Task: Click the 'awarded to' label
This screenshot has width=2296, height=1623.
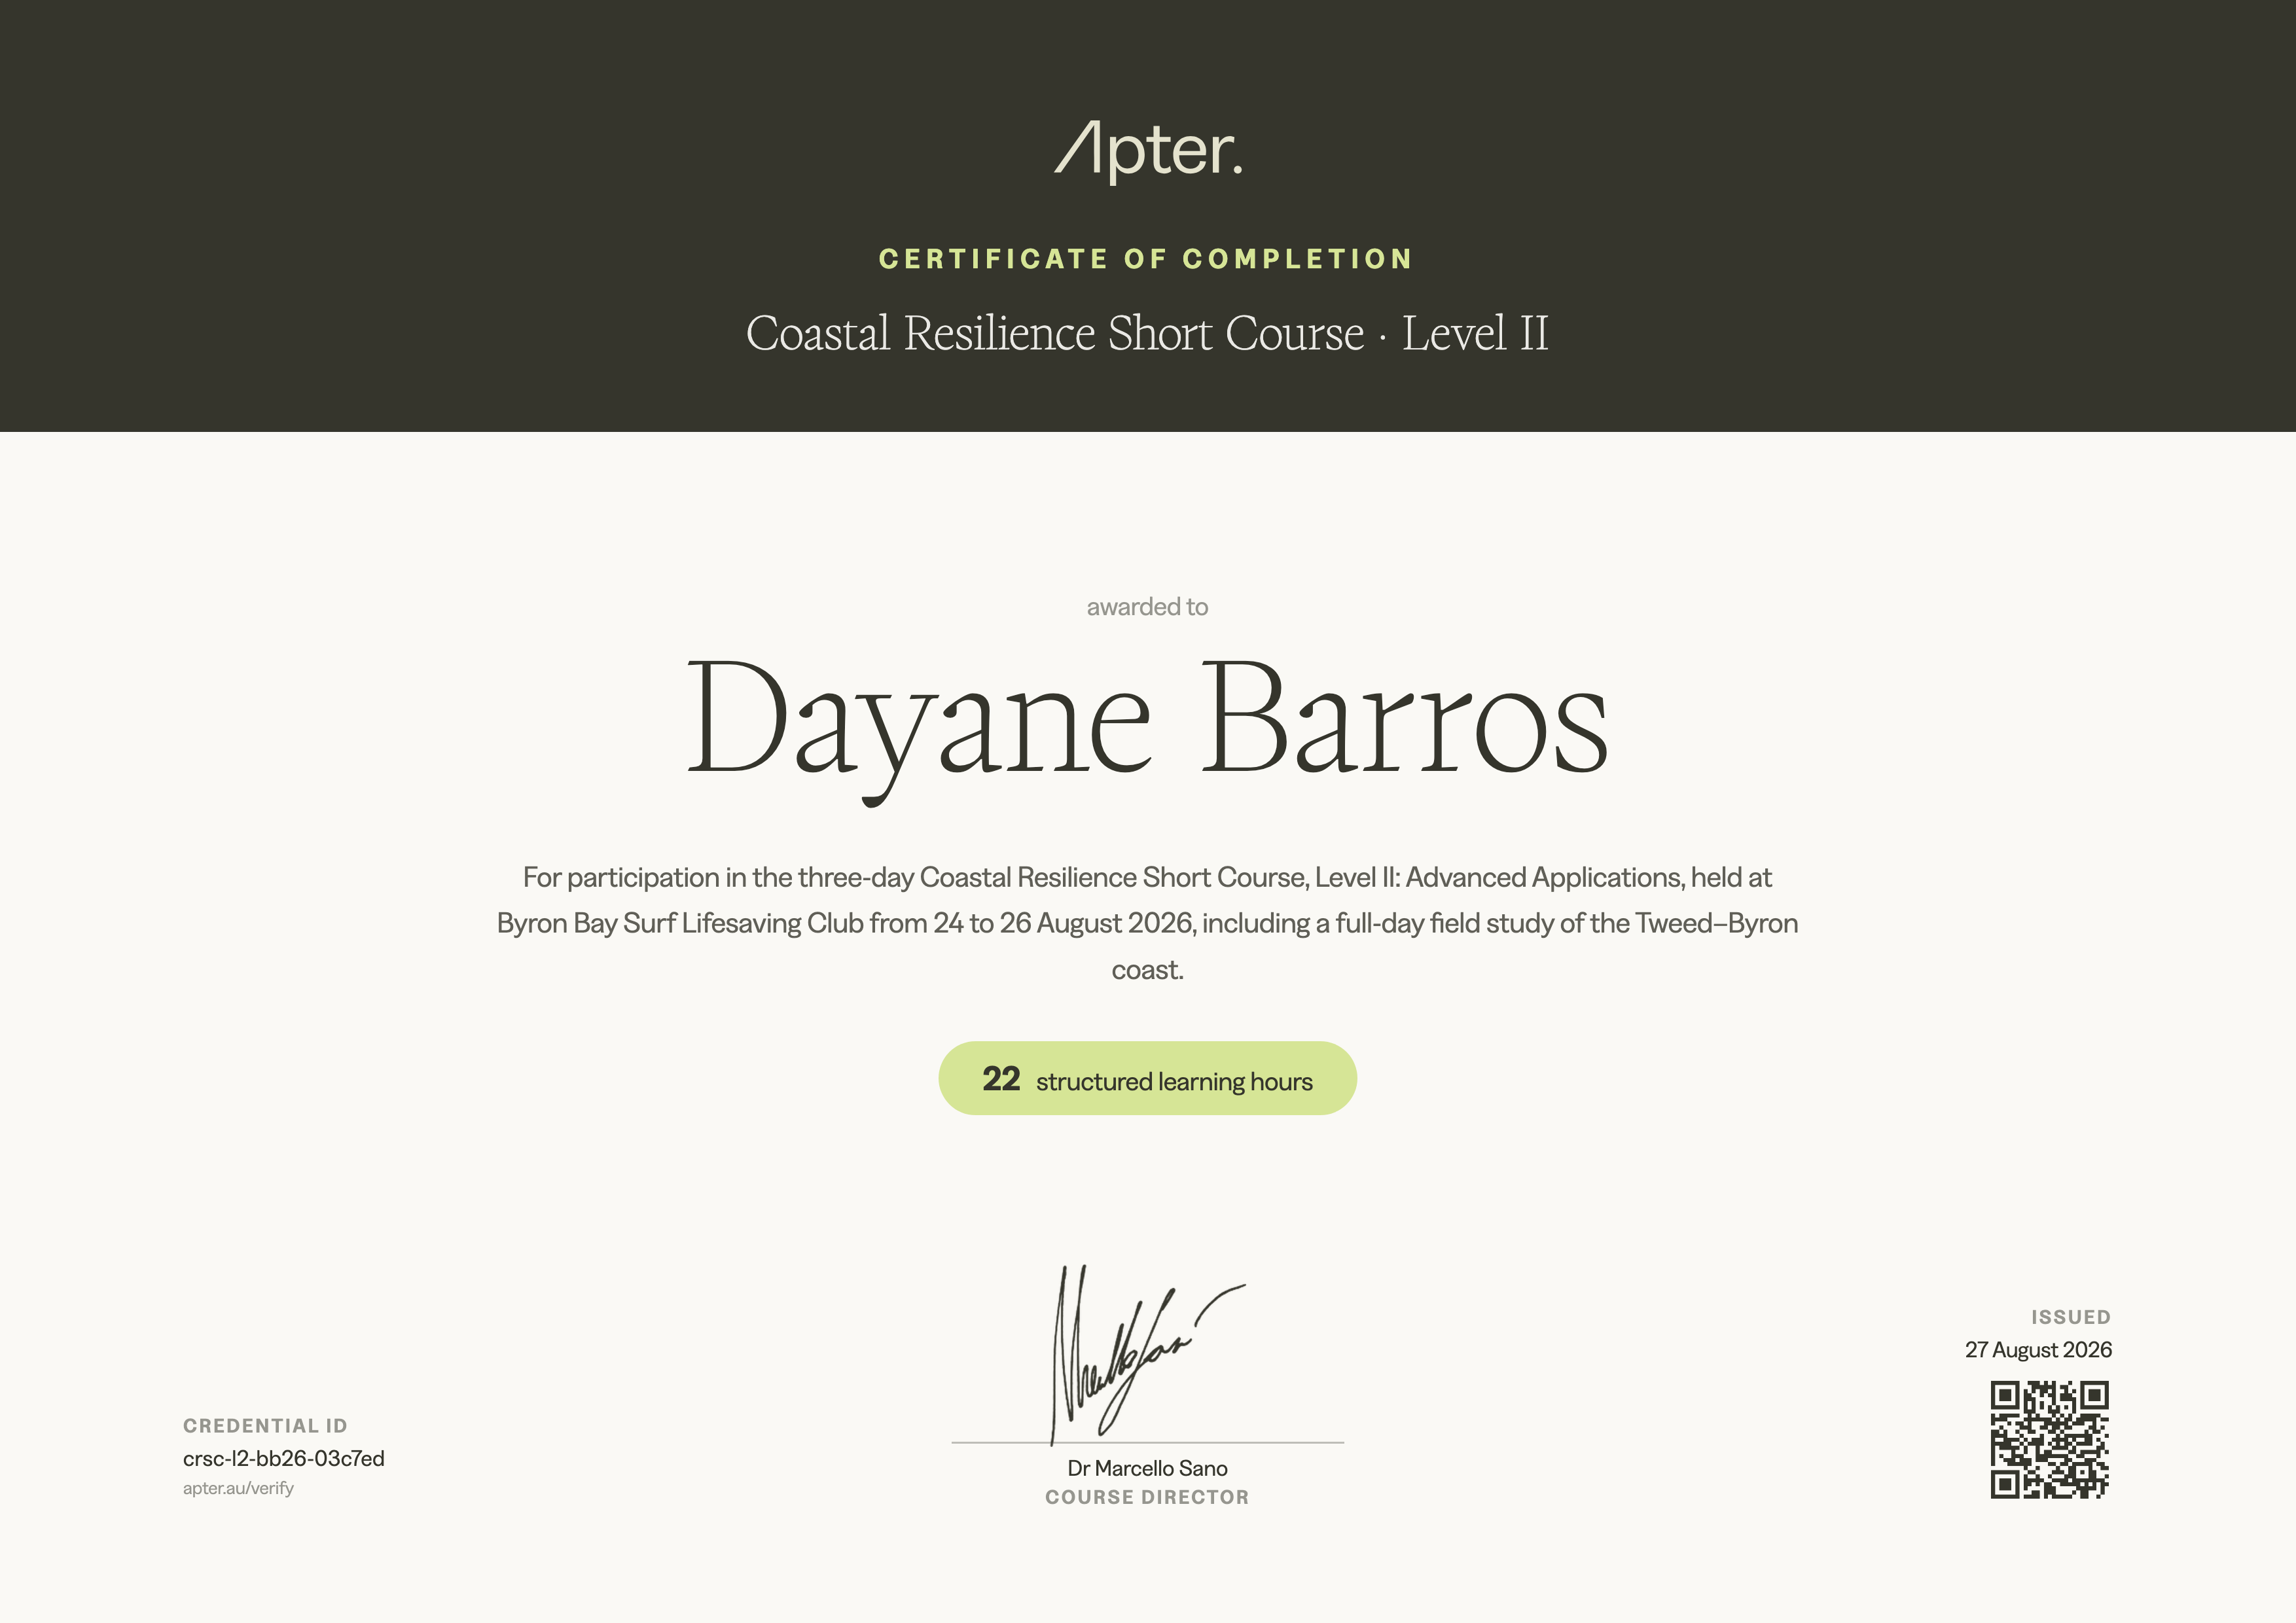Action: tap(1147, 607)
